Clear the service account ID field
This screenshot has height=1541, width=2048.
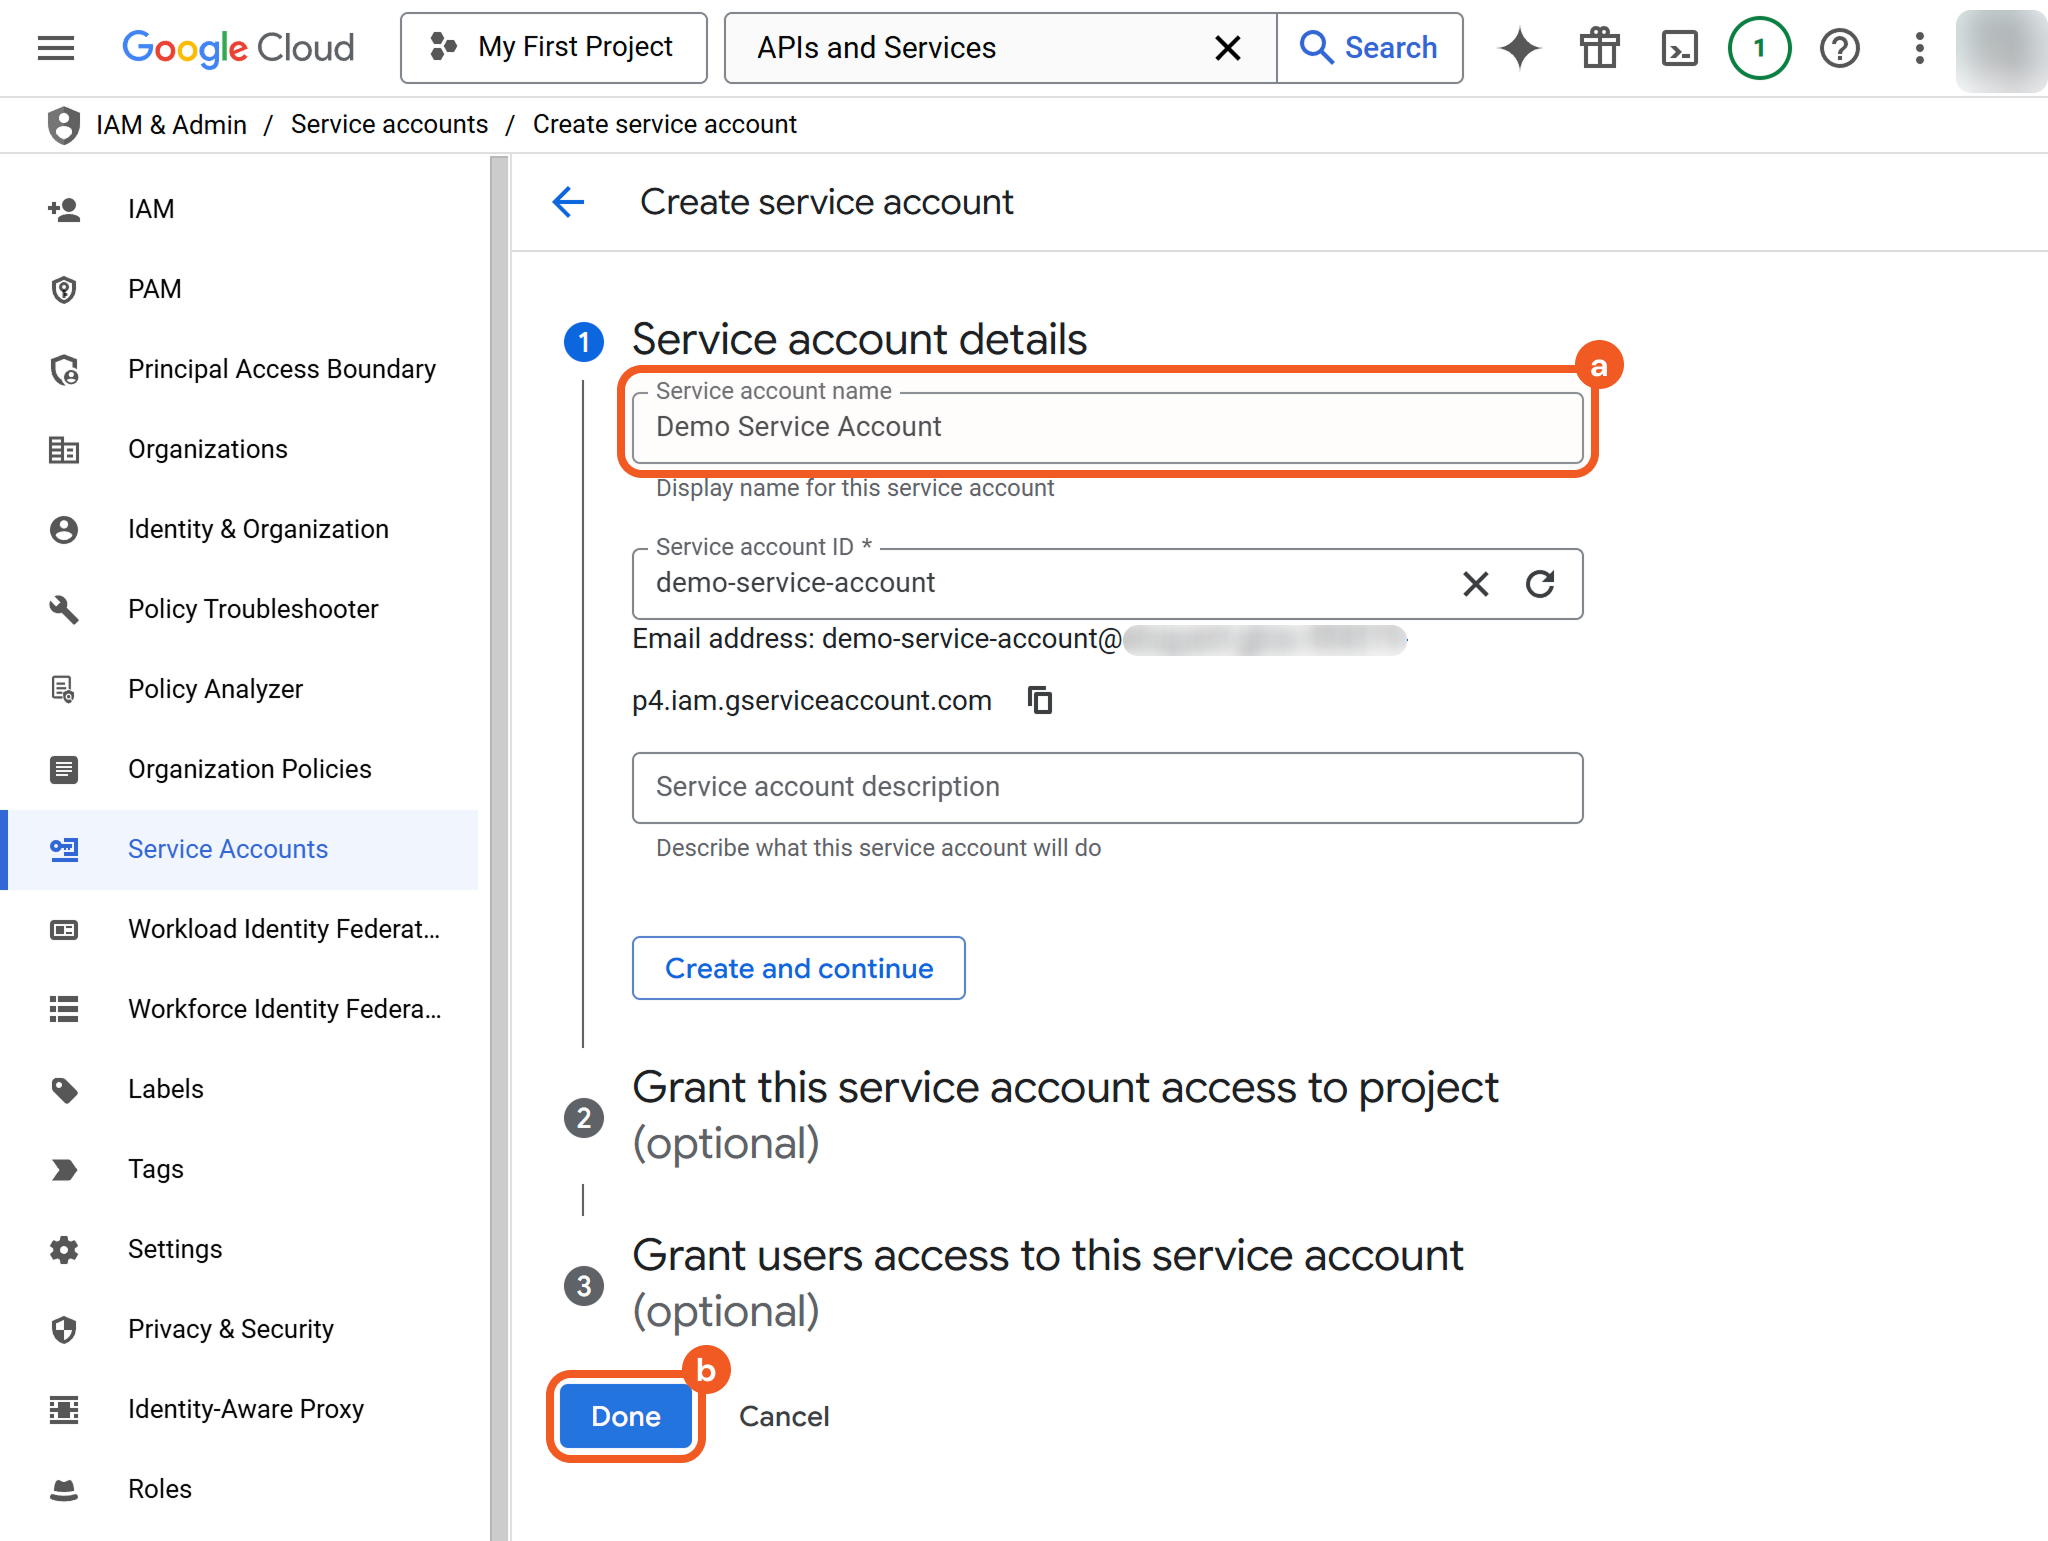pos(1476,583)
